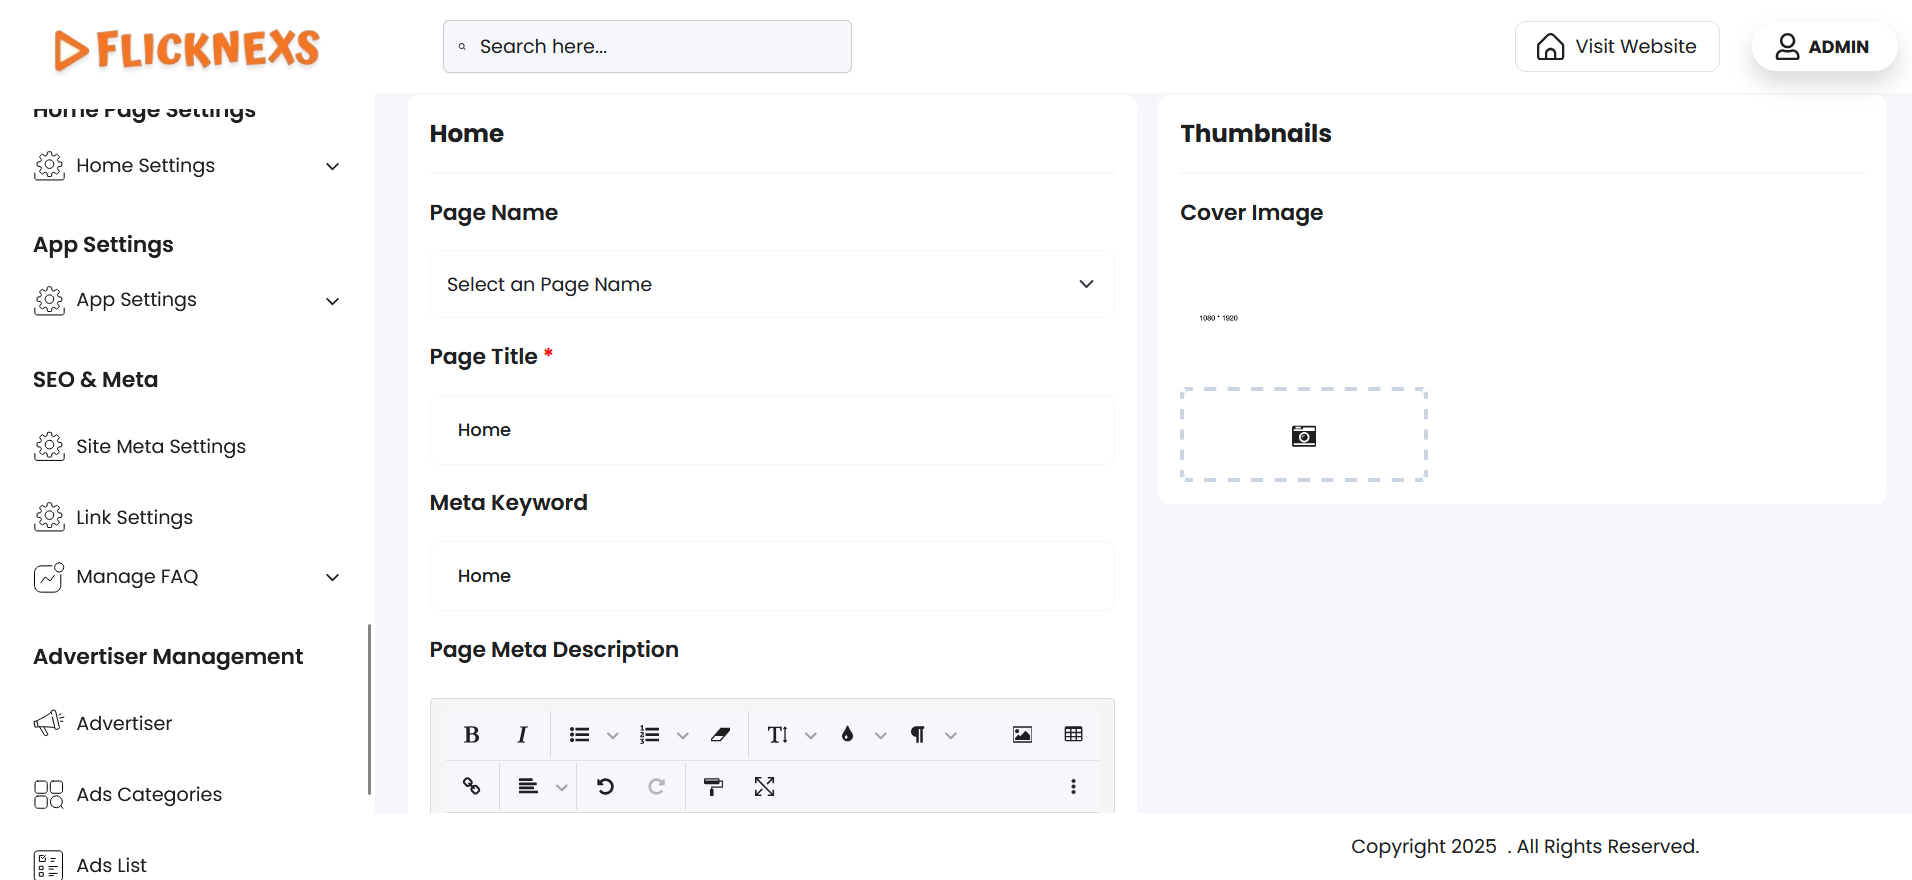
Task: Click the Cover Image upload box
Action: point(1303,435)
